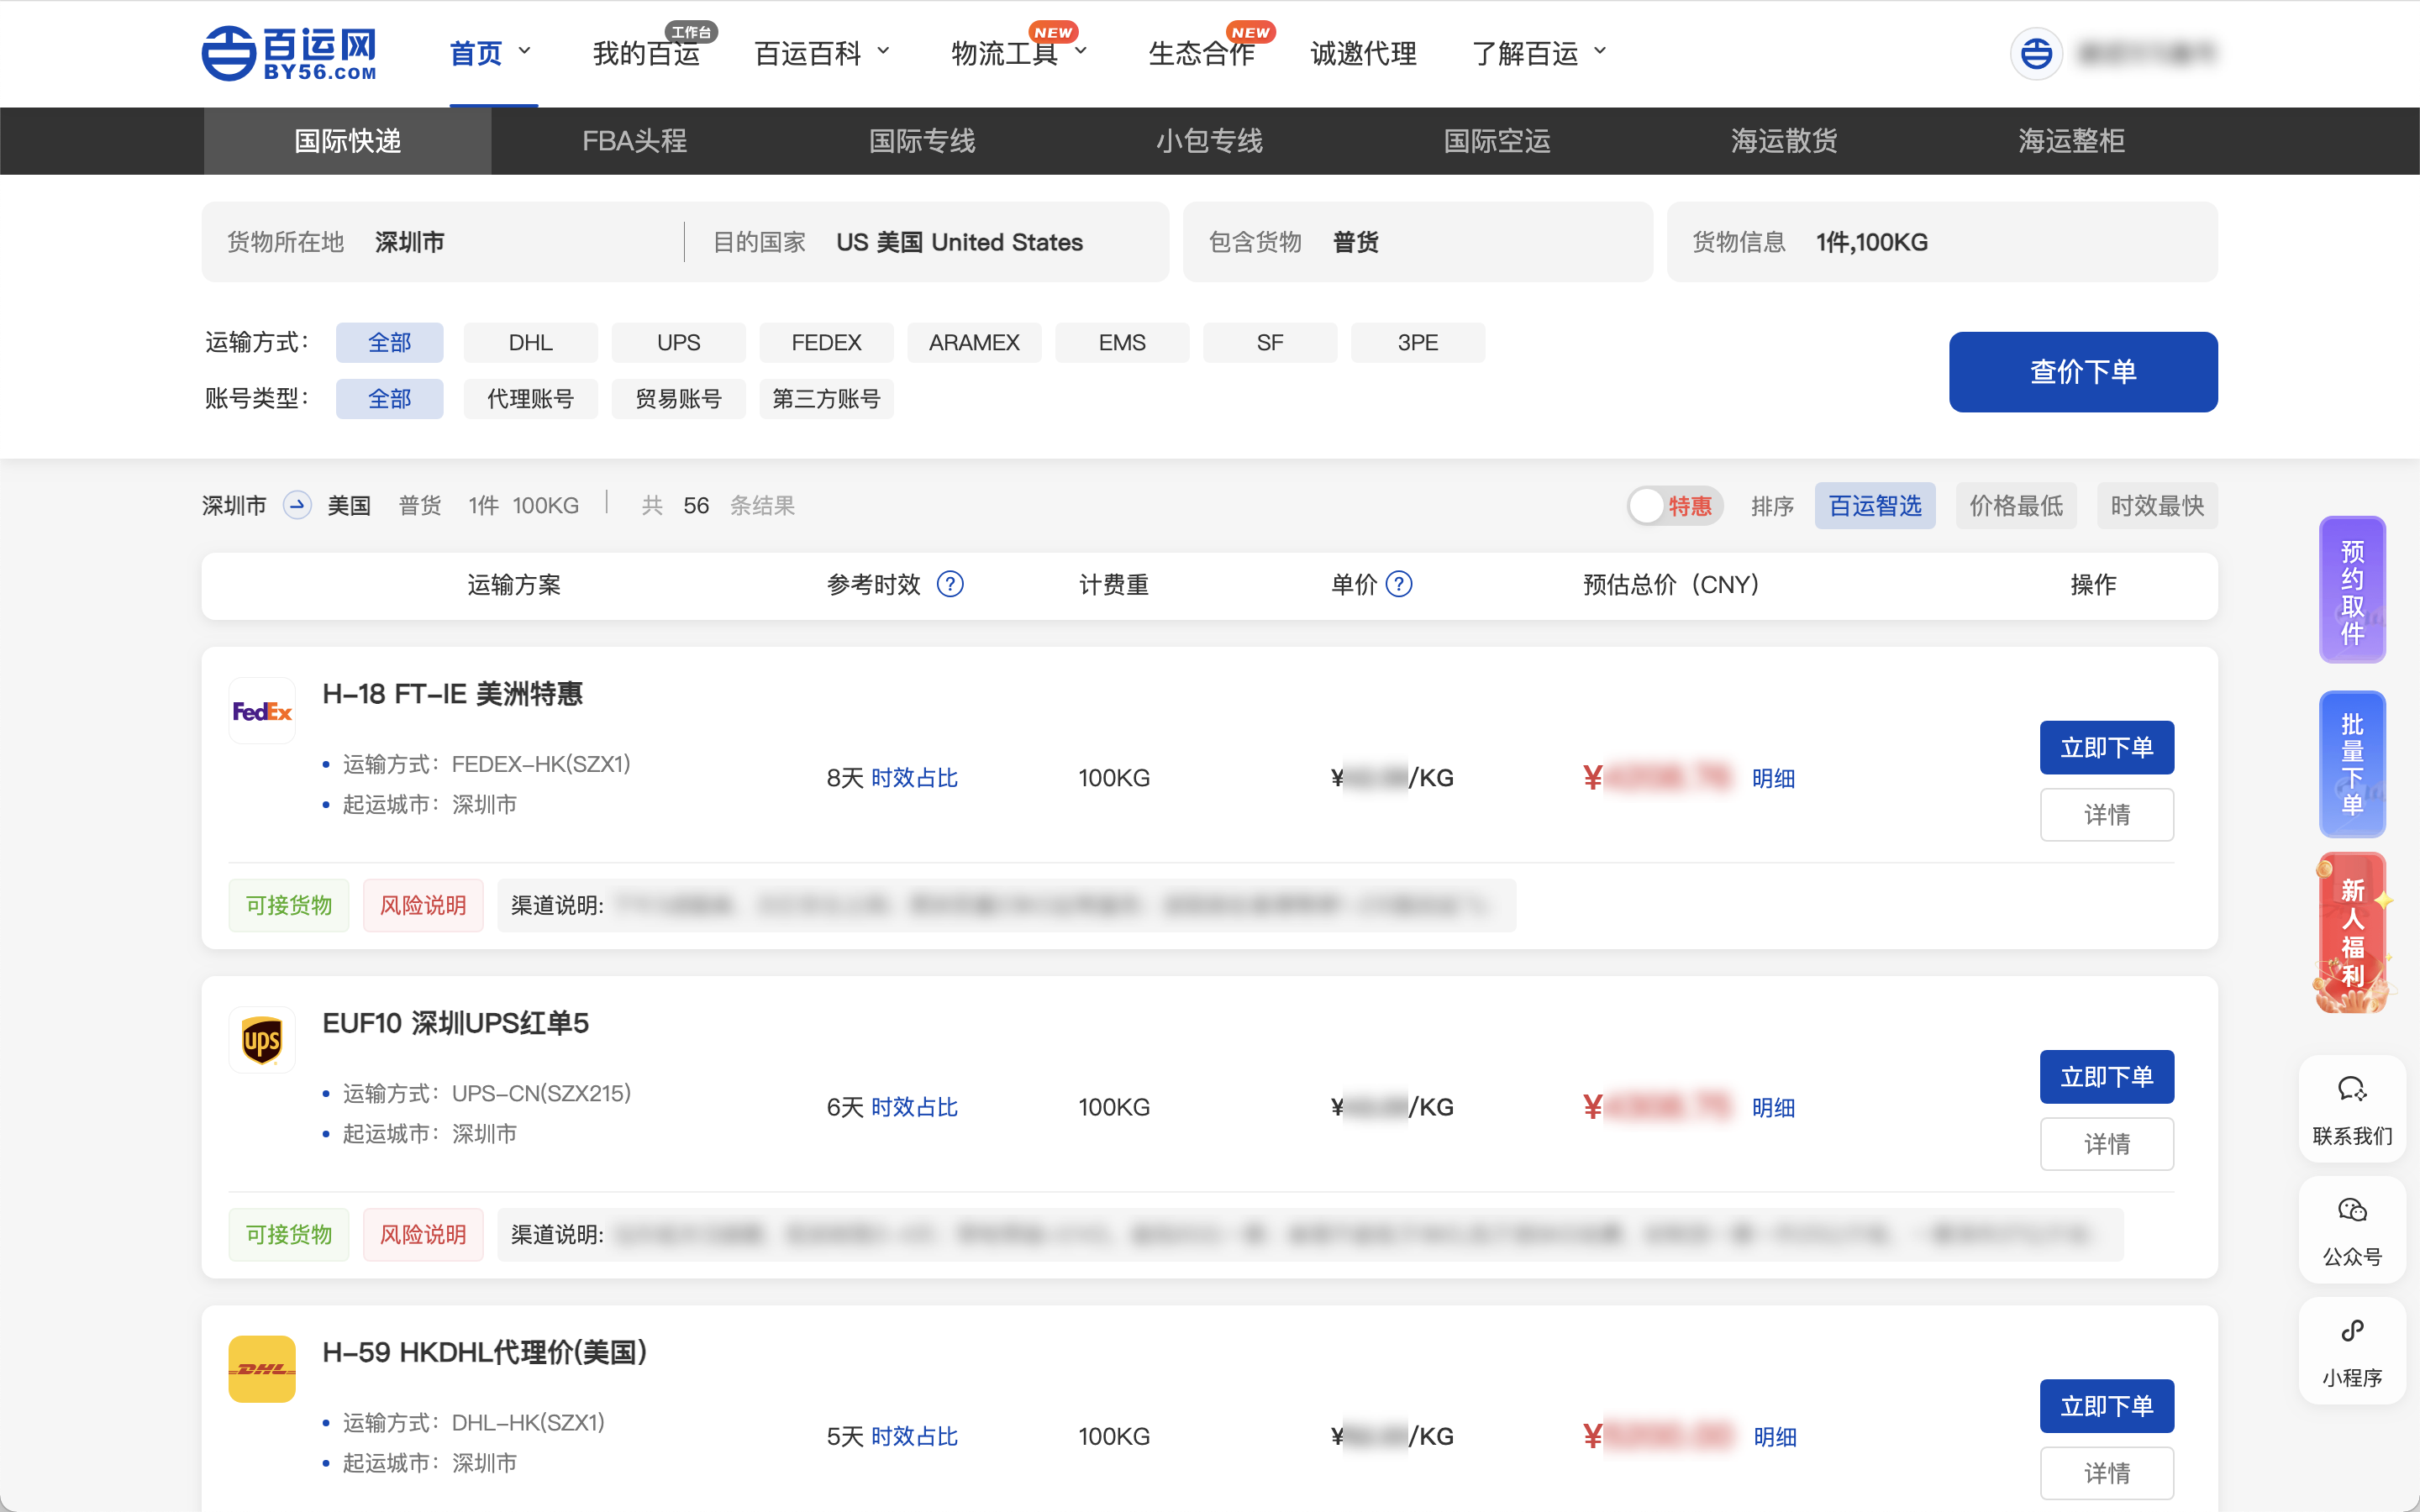打开单价旁的帮助提示图标

tap(1400, 584)
